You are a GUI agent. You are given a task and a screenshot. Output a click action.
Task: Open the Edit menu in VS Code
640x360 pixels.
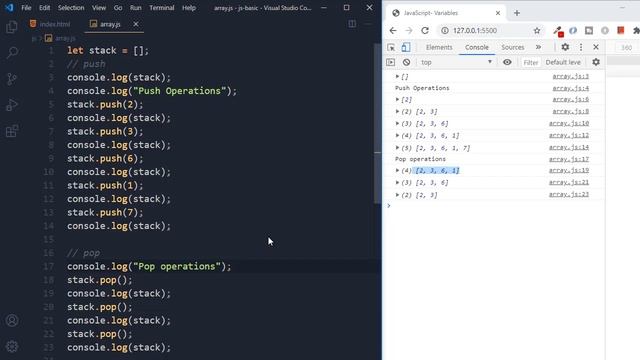44,8
